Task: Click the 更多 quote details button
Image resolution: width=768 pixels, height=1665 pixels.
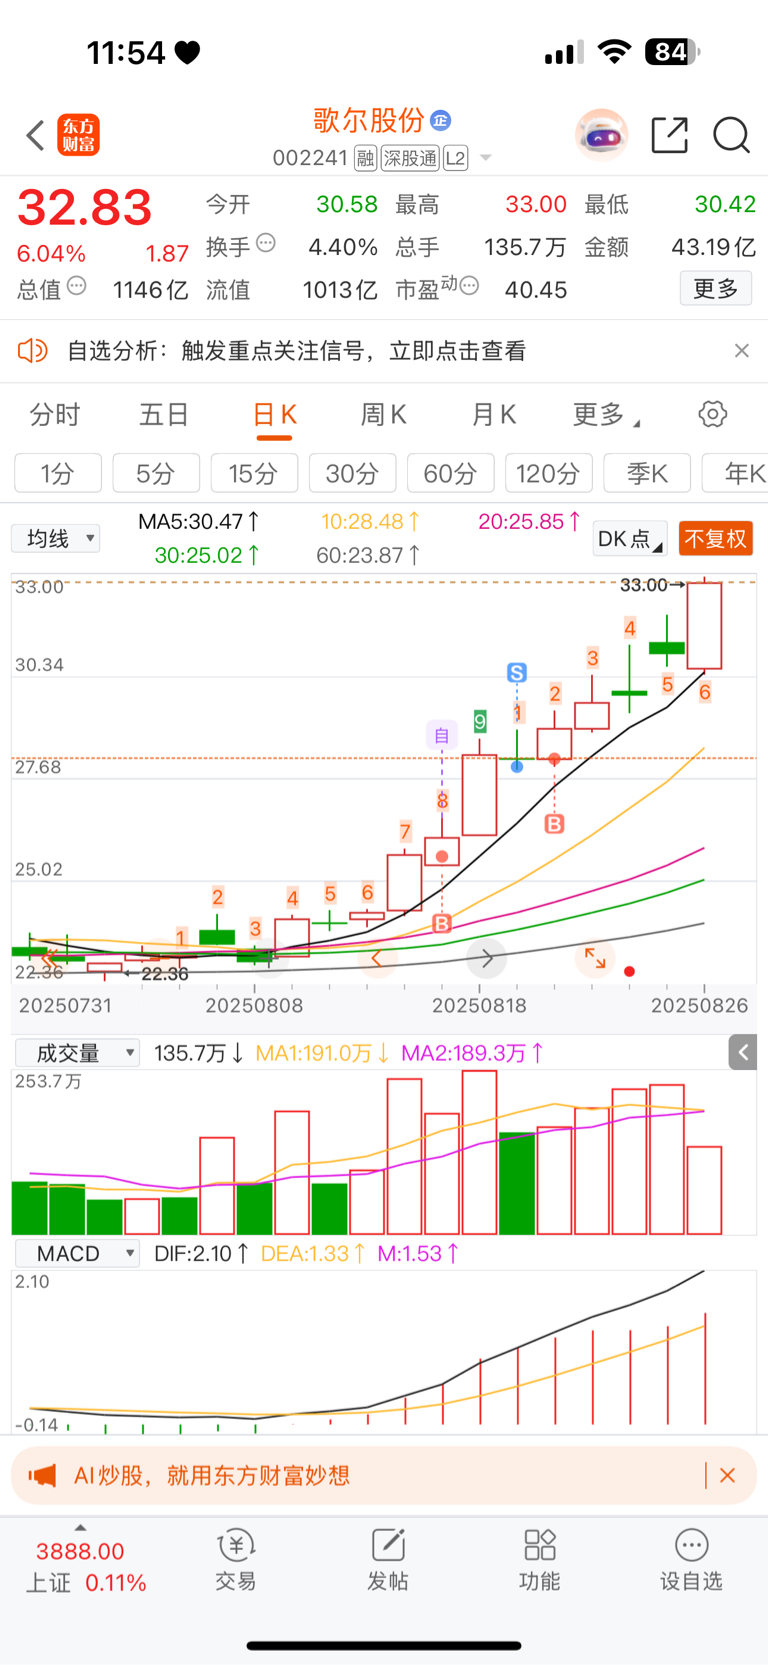Action: (x=716, y=289)
